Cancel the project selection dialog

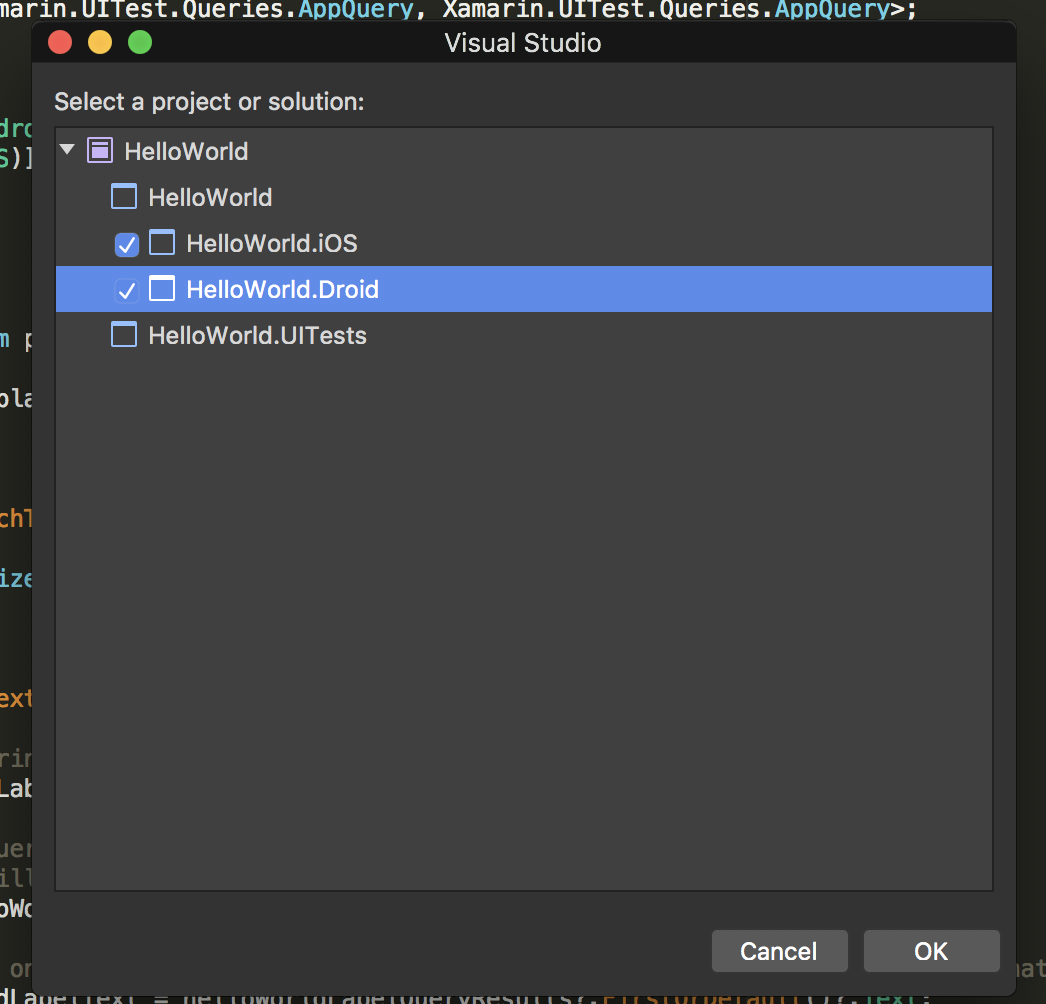779,951
